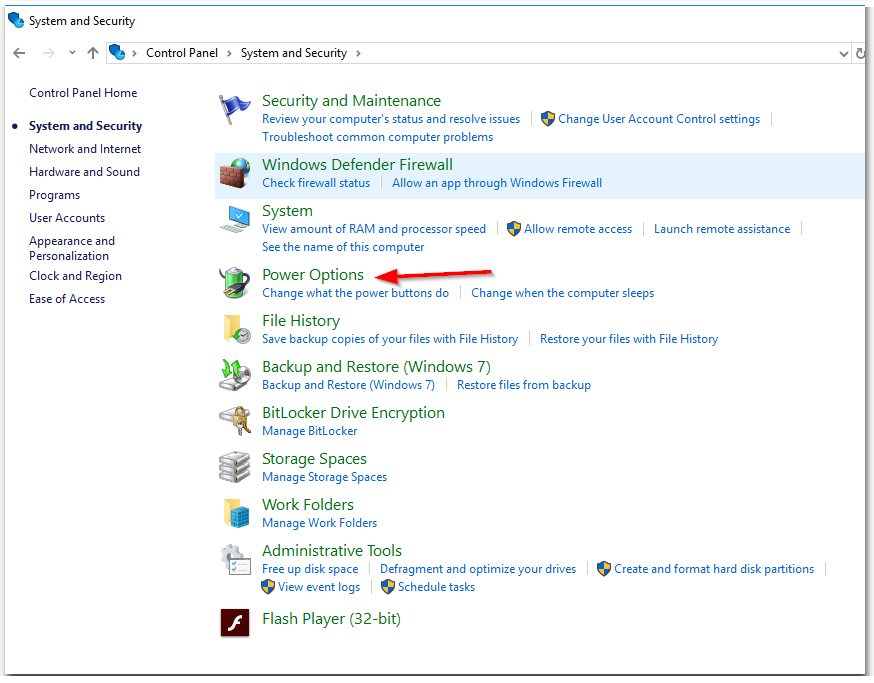
Task: Click System and Security breadcrumb segment
Action: tap(294, 53)
